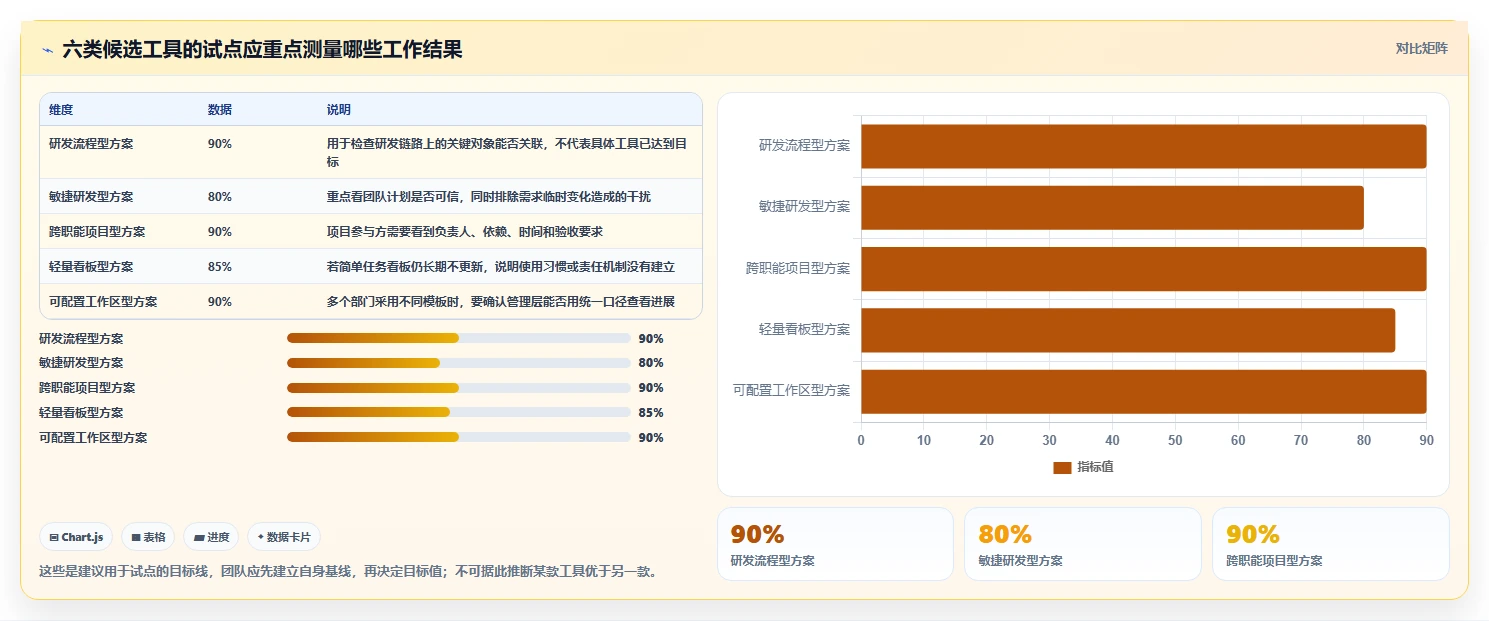Open the 90% 研发流程型方案 data card

coord(835,544)
